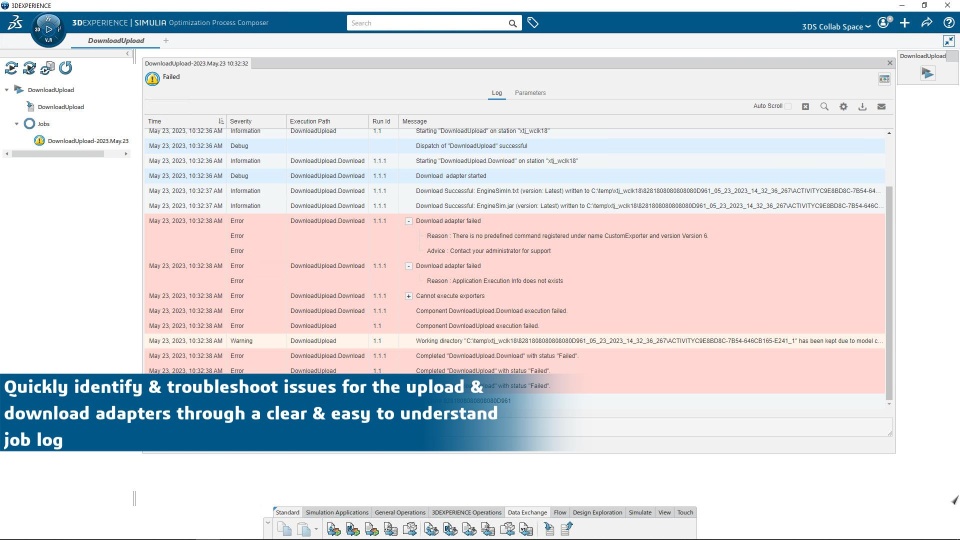Switch to the Parameters tab
The width and height of the screenshot is (960, 540).
(x=530, y=93)
